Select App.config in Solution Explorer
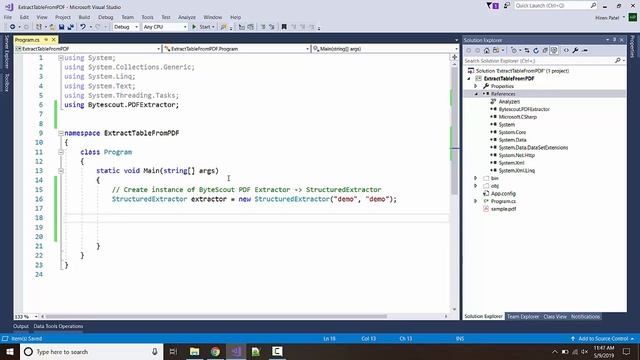 pyautogui.click(x=503, y=193)
